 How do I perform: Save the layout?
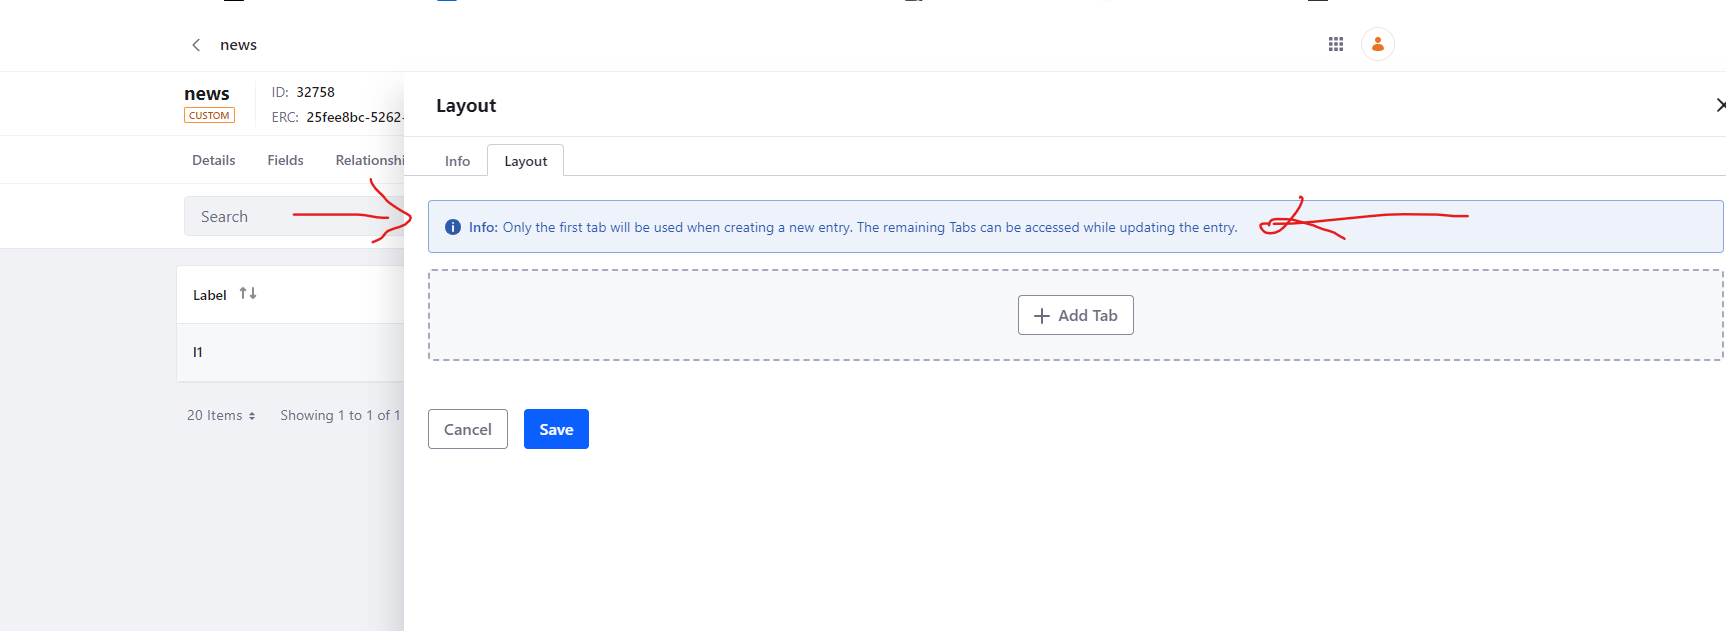click(x=556, y=429)
